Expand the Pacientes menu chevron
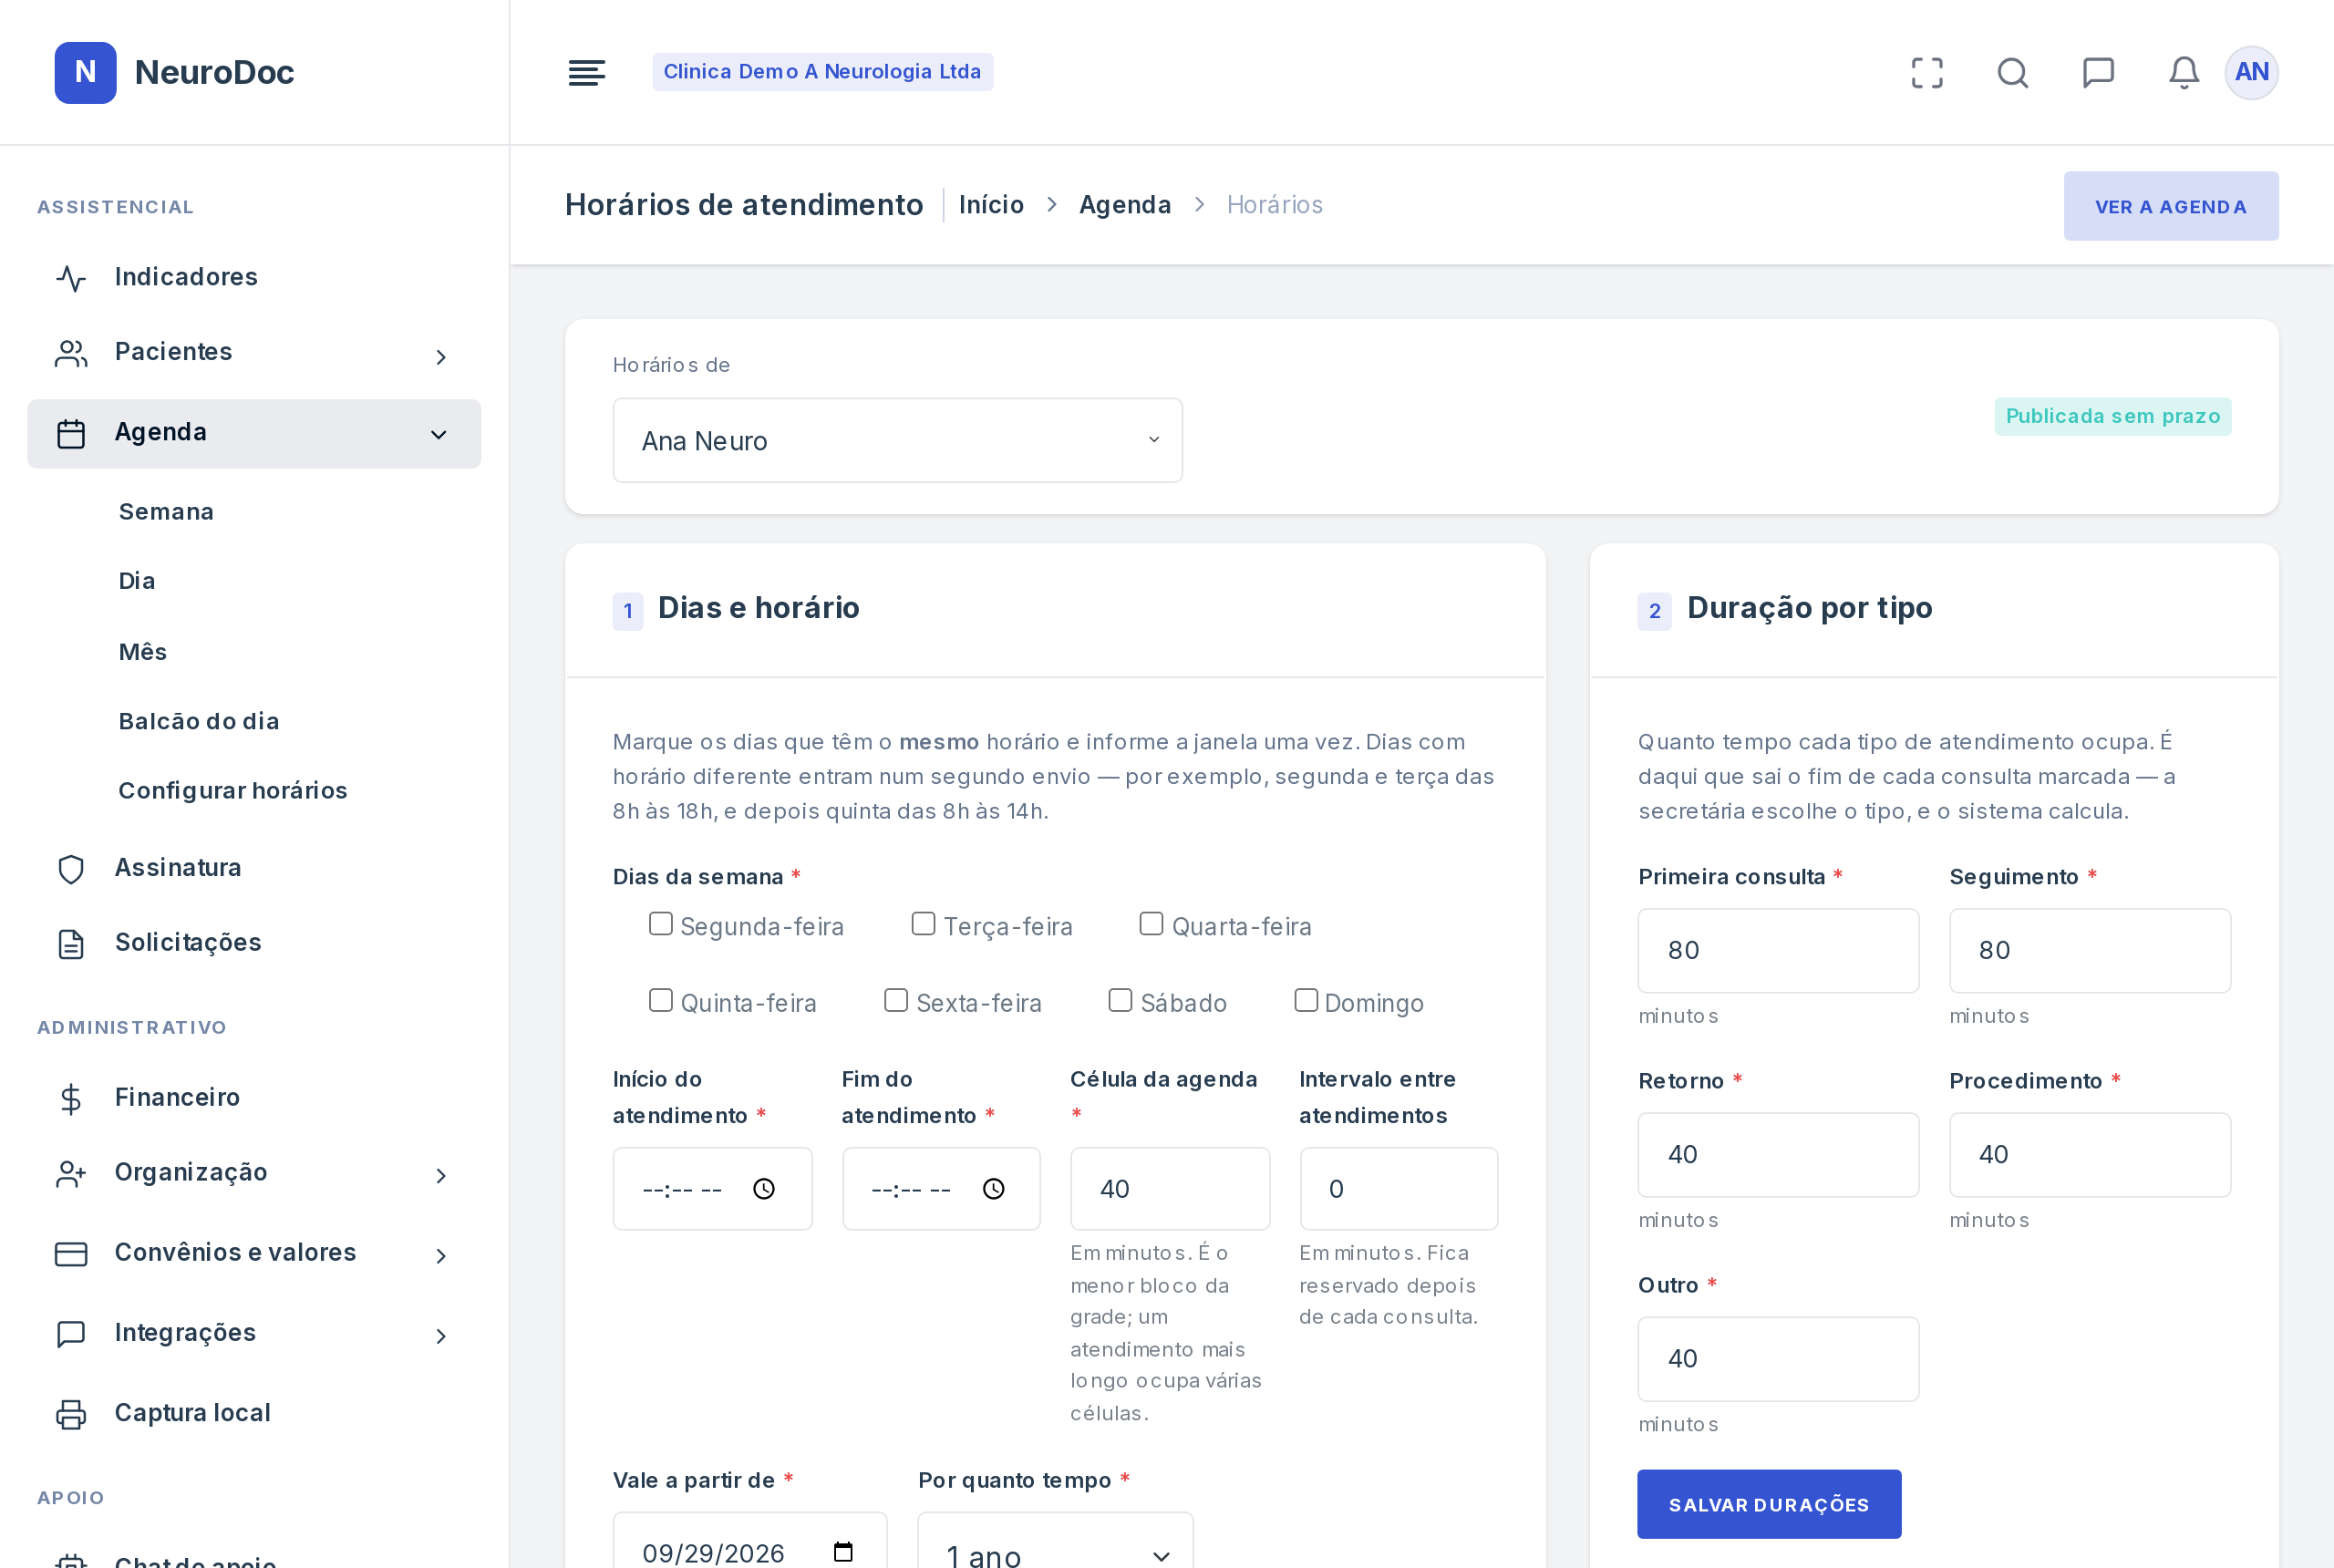This screenshot has height=1568, width=2334. (x=440, y=357)
